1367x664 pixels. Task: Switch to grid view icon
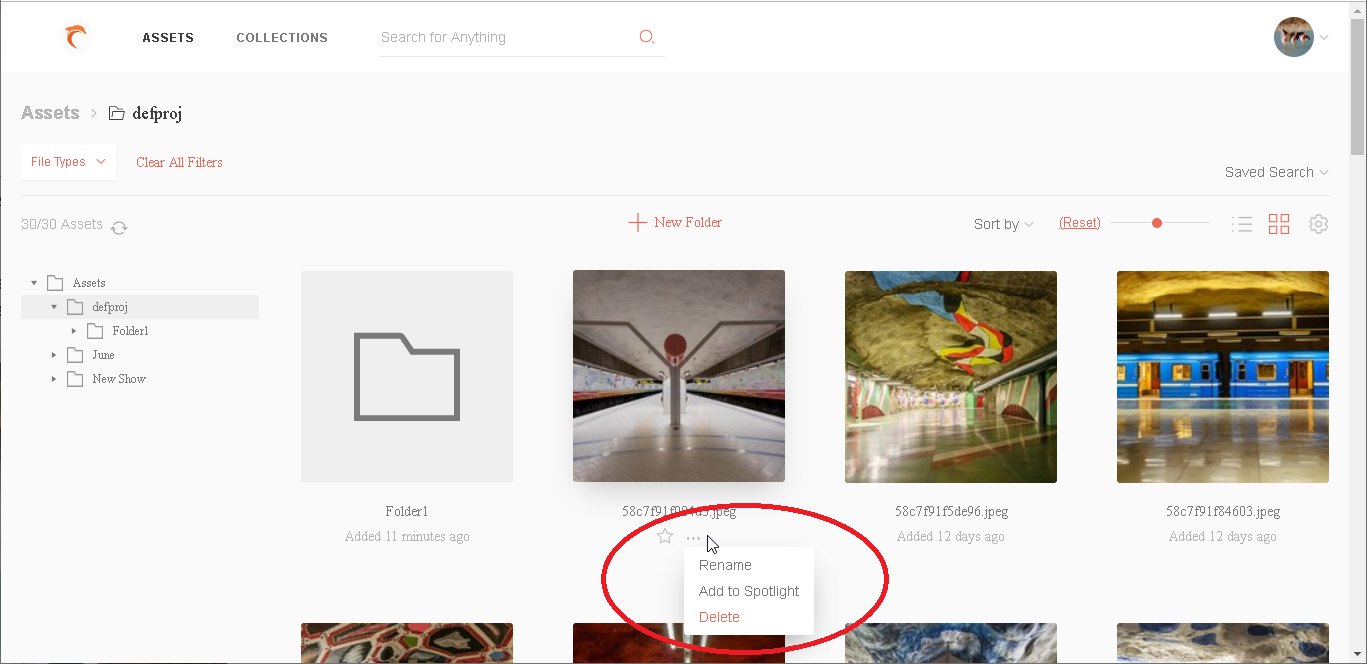coord(1279,224)
